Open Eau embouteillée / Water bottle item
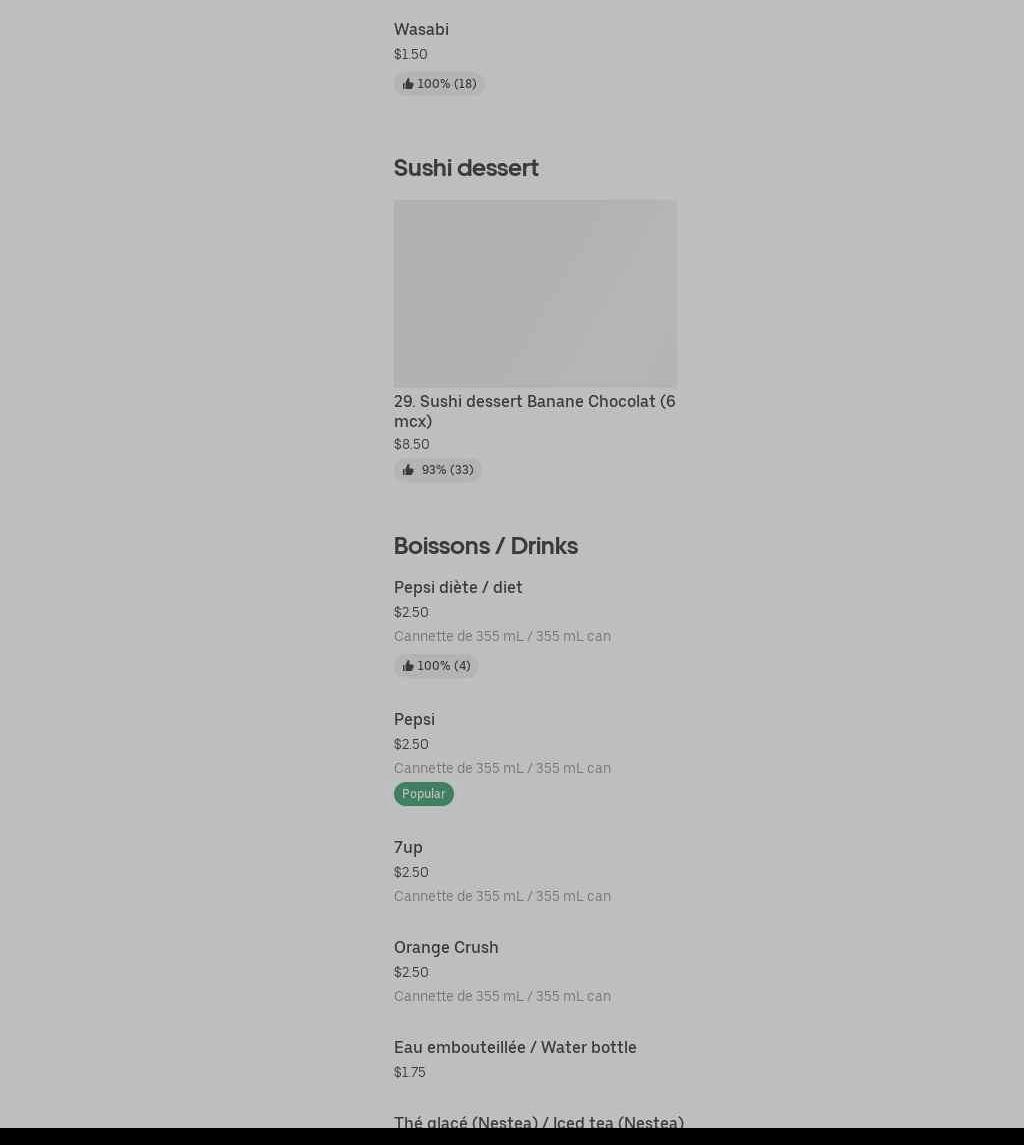This screenshot has height=1145, width=1024. coord(515,1048)
